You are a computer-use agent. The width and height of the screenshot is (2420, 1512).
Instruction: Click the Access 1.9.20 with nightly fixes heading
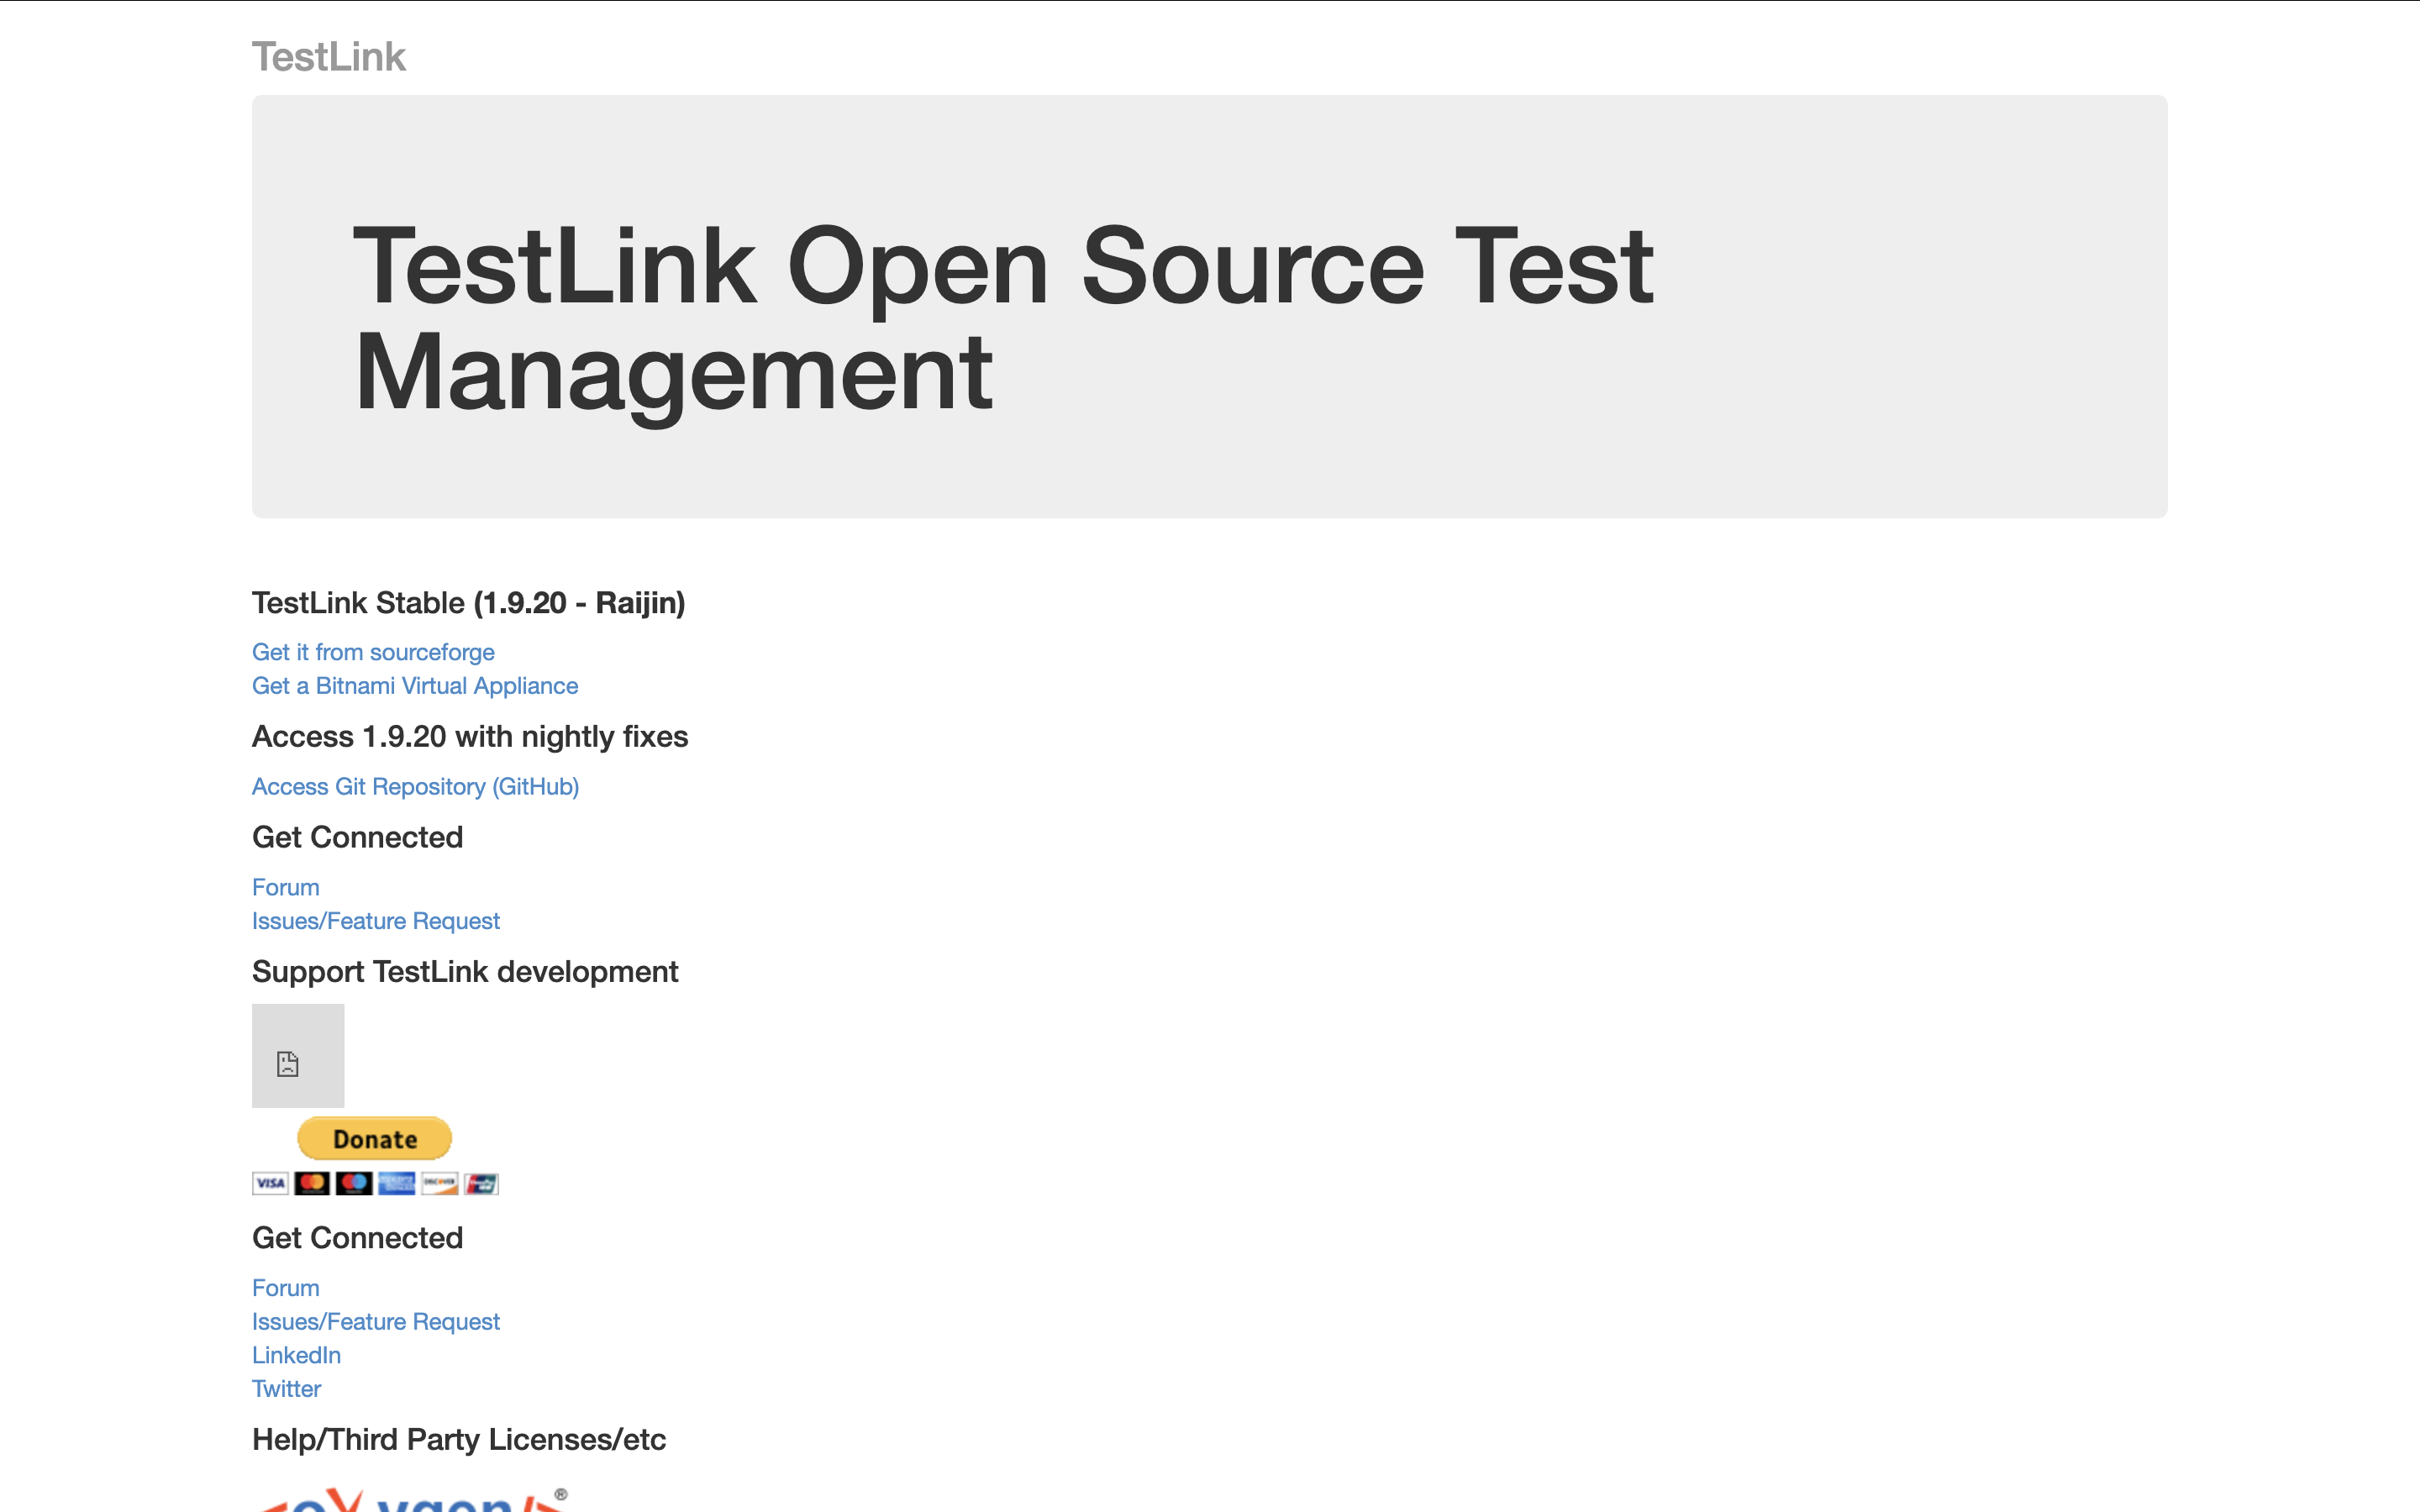tap(470, 737)
